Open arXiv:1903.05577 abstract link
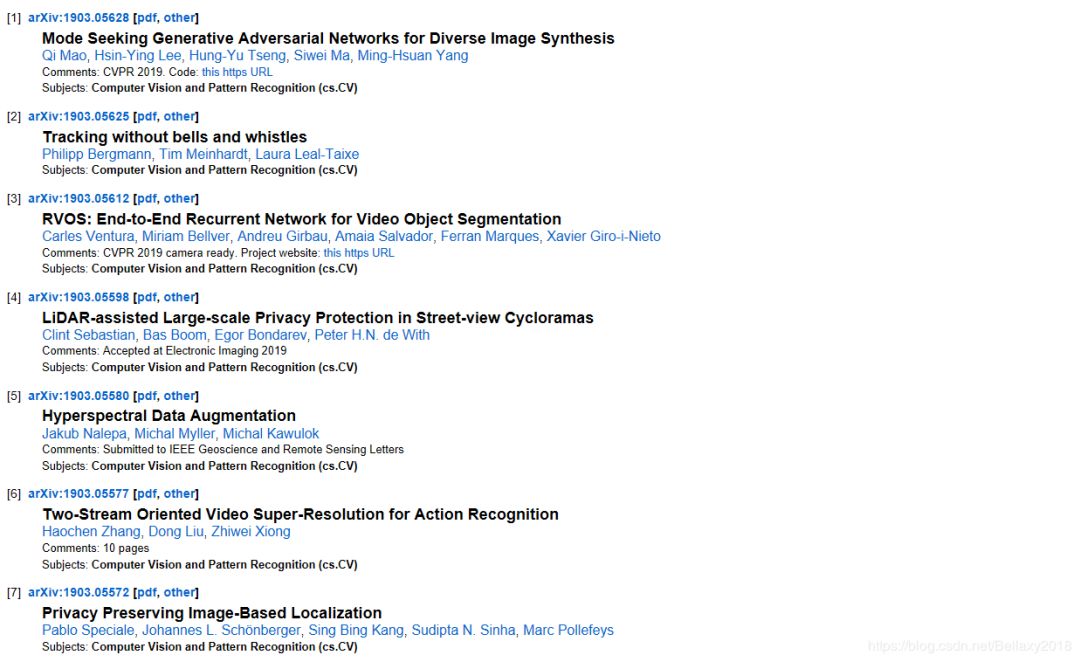This screenshot has width=1080, height=662. point(78,494)
